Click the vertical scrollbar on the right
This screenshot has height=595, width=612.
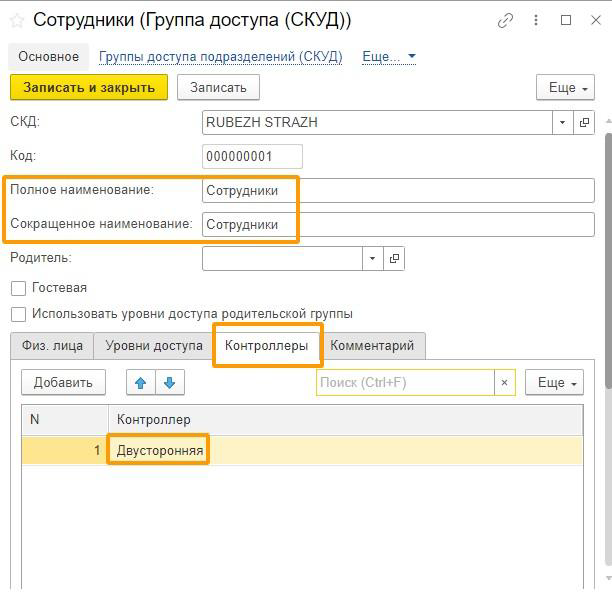click(607, 300)
